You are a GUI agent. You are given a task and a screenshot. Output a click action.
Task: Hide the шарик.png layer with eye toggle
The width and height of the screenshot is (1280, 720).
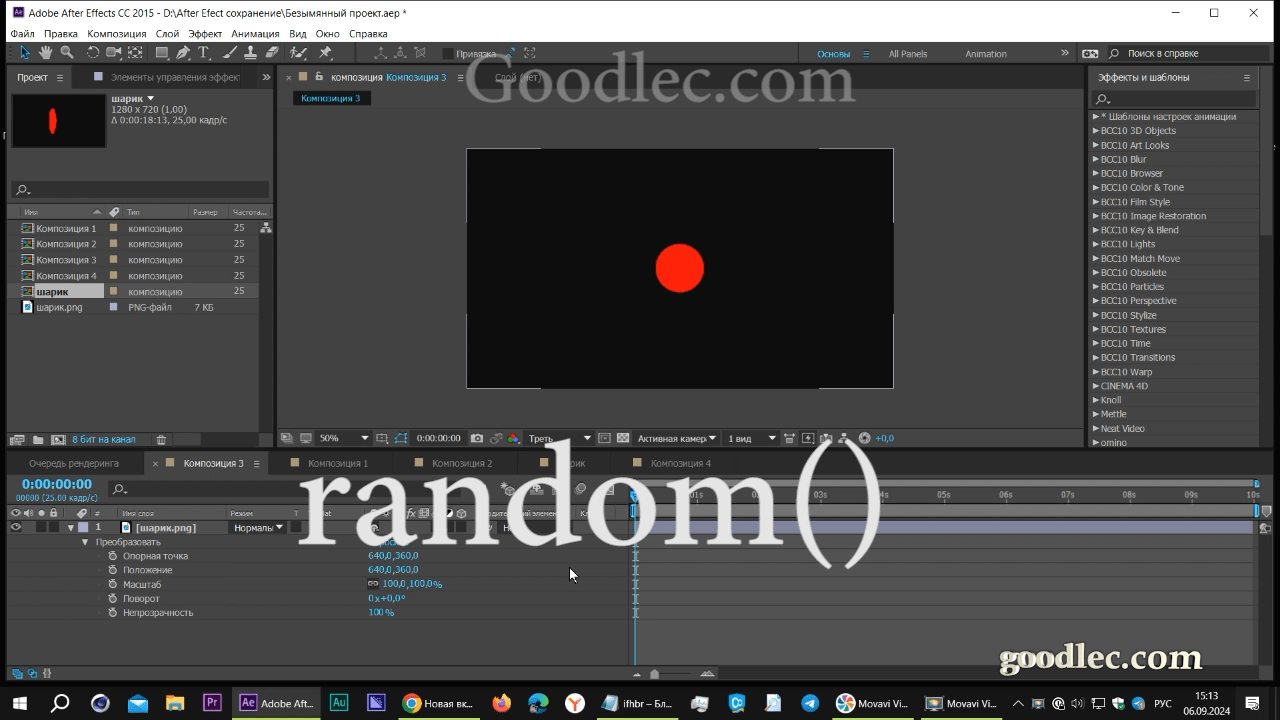pos(15,527)
